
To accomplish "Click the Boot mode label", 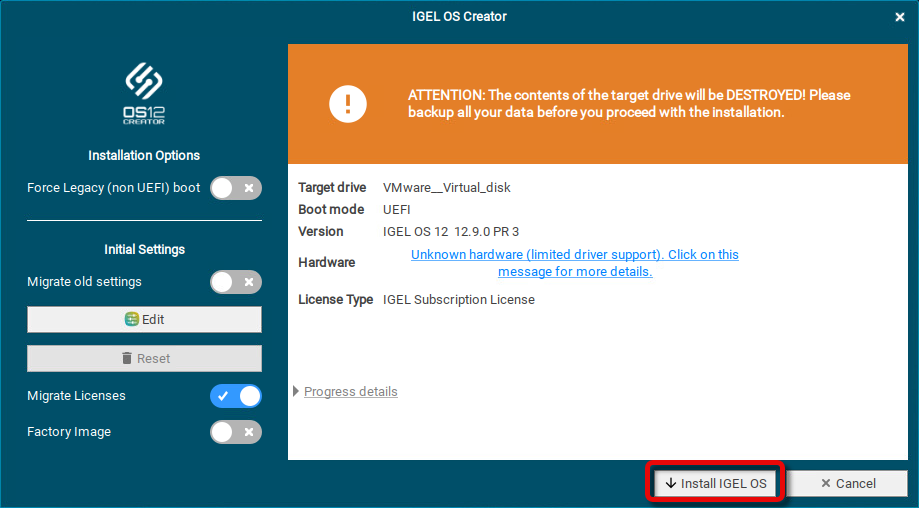I will (x=331, y=209).
